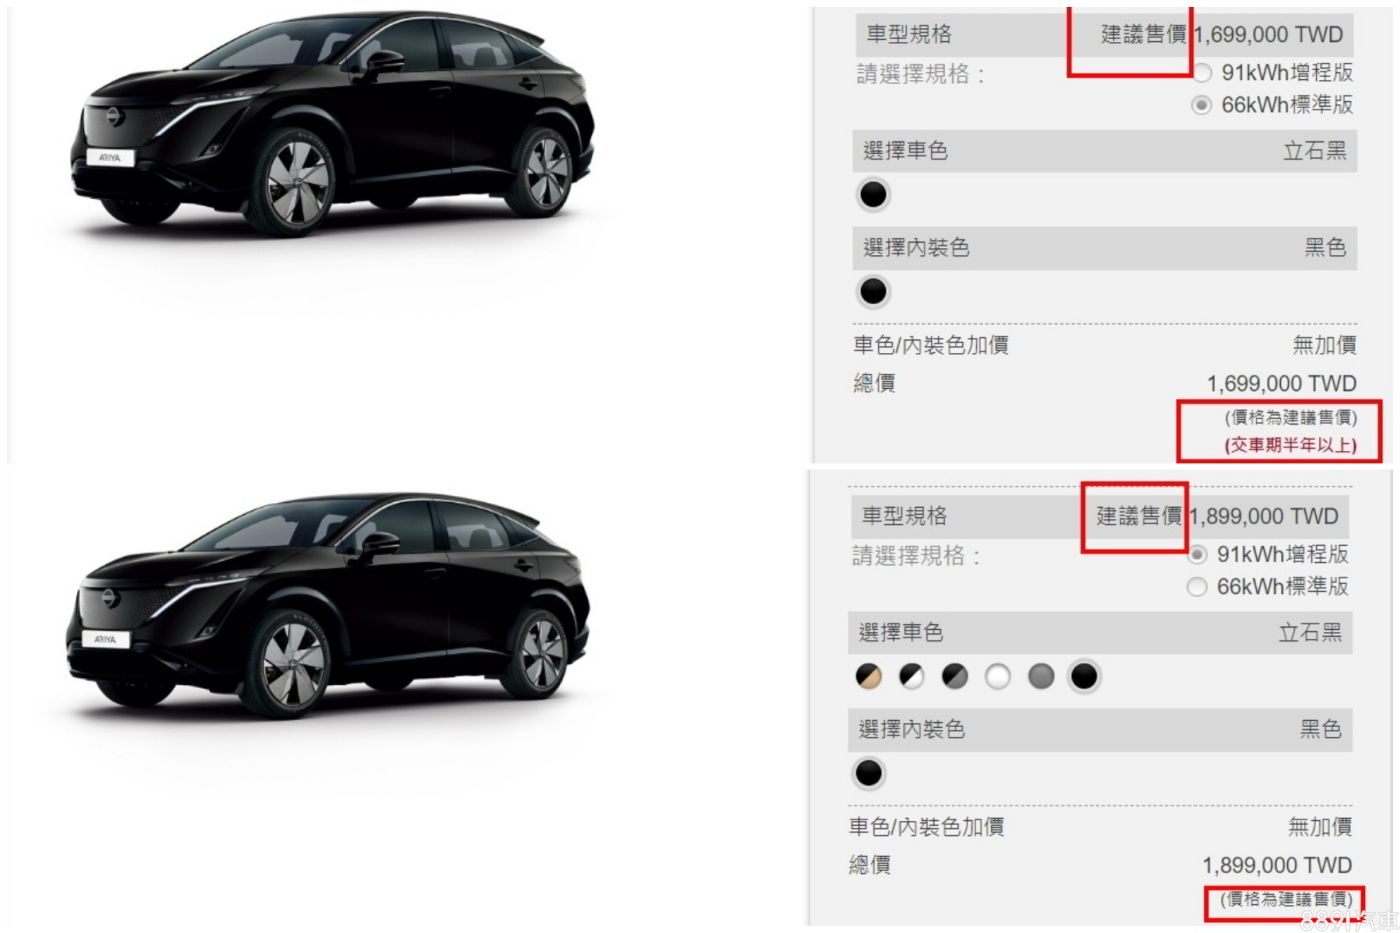The height and width of the screenshot is (933, 1400).
Task: Click the 1,899,000 TWD total price
Action: point(1277,866)
